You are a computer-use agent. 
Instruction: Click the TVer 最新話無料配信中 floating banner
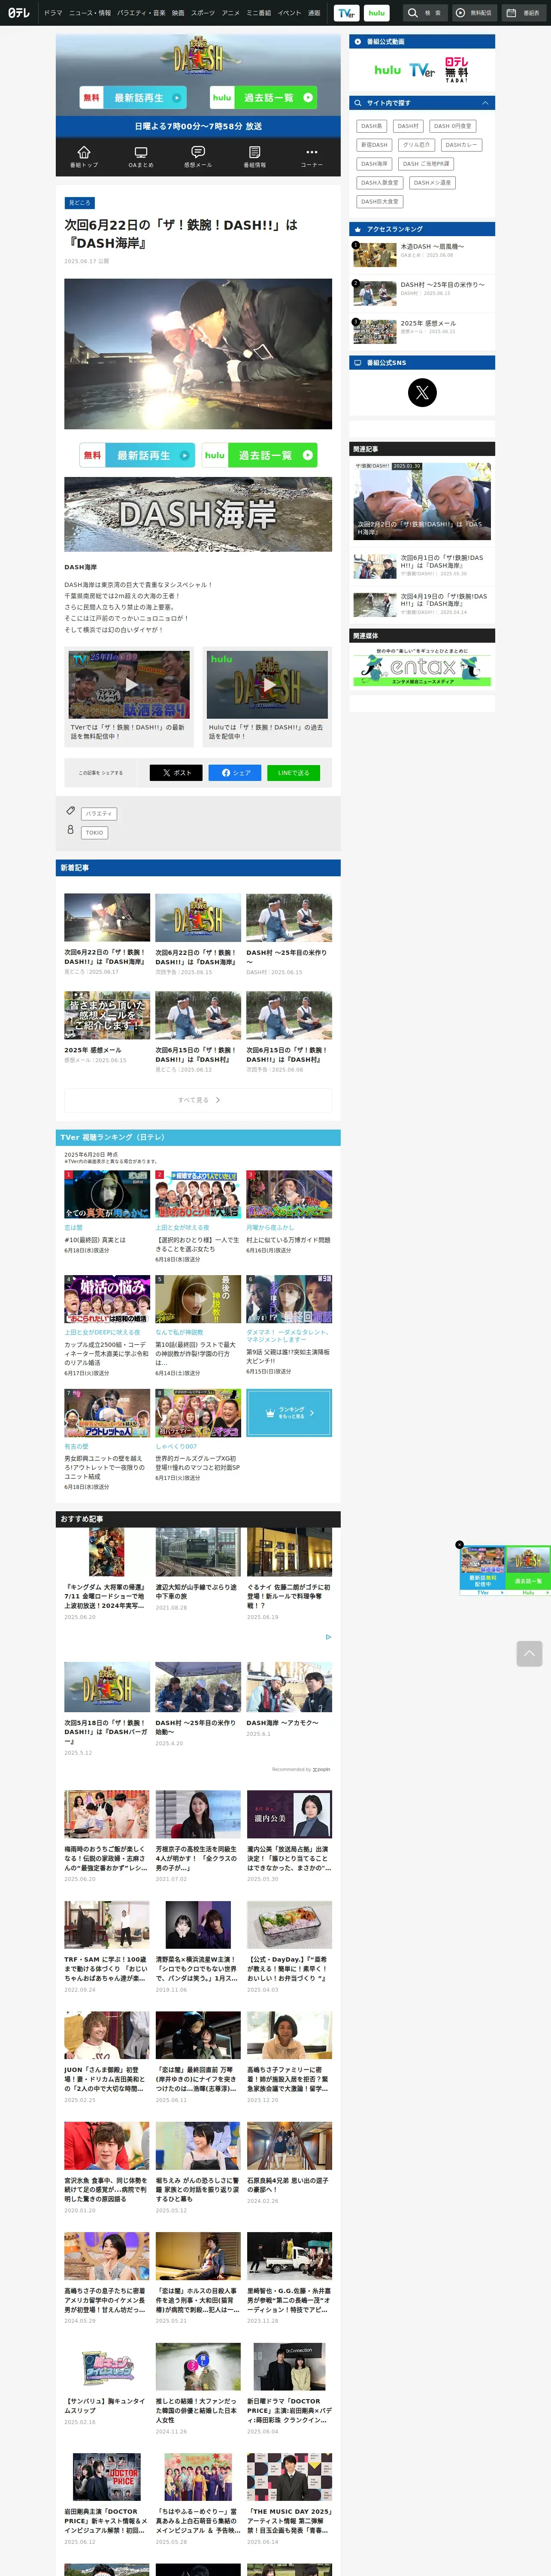click(x=483, y=1570)
